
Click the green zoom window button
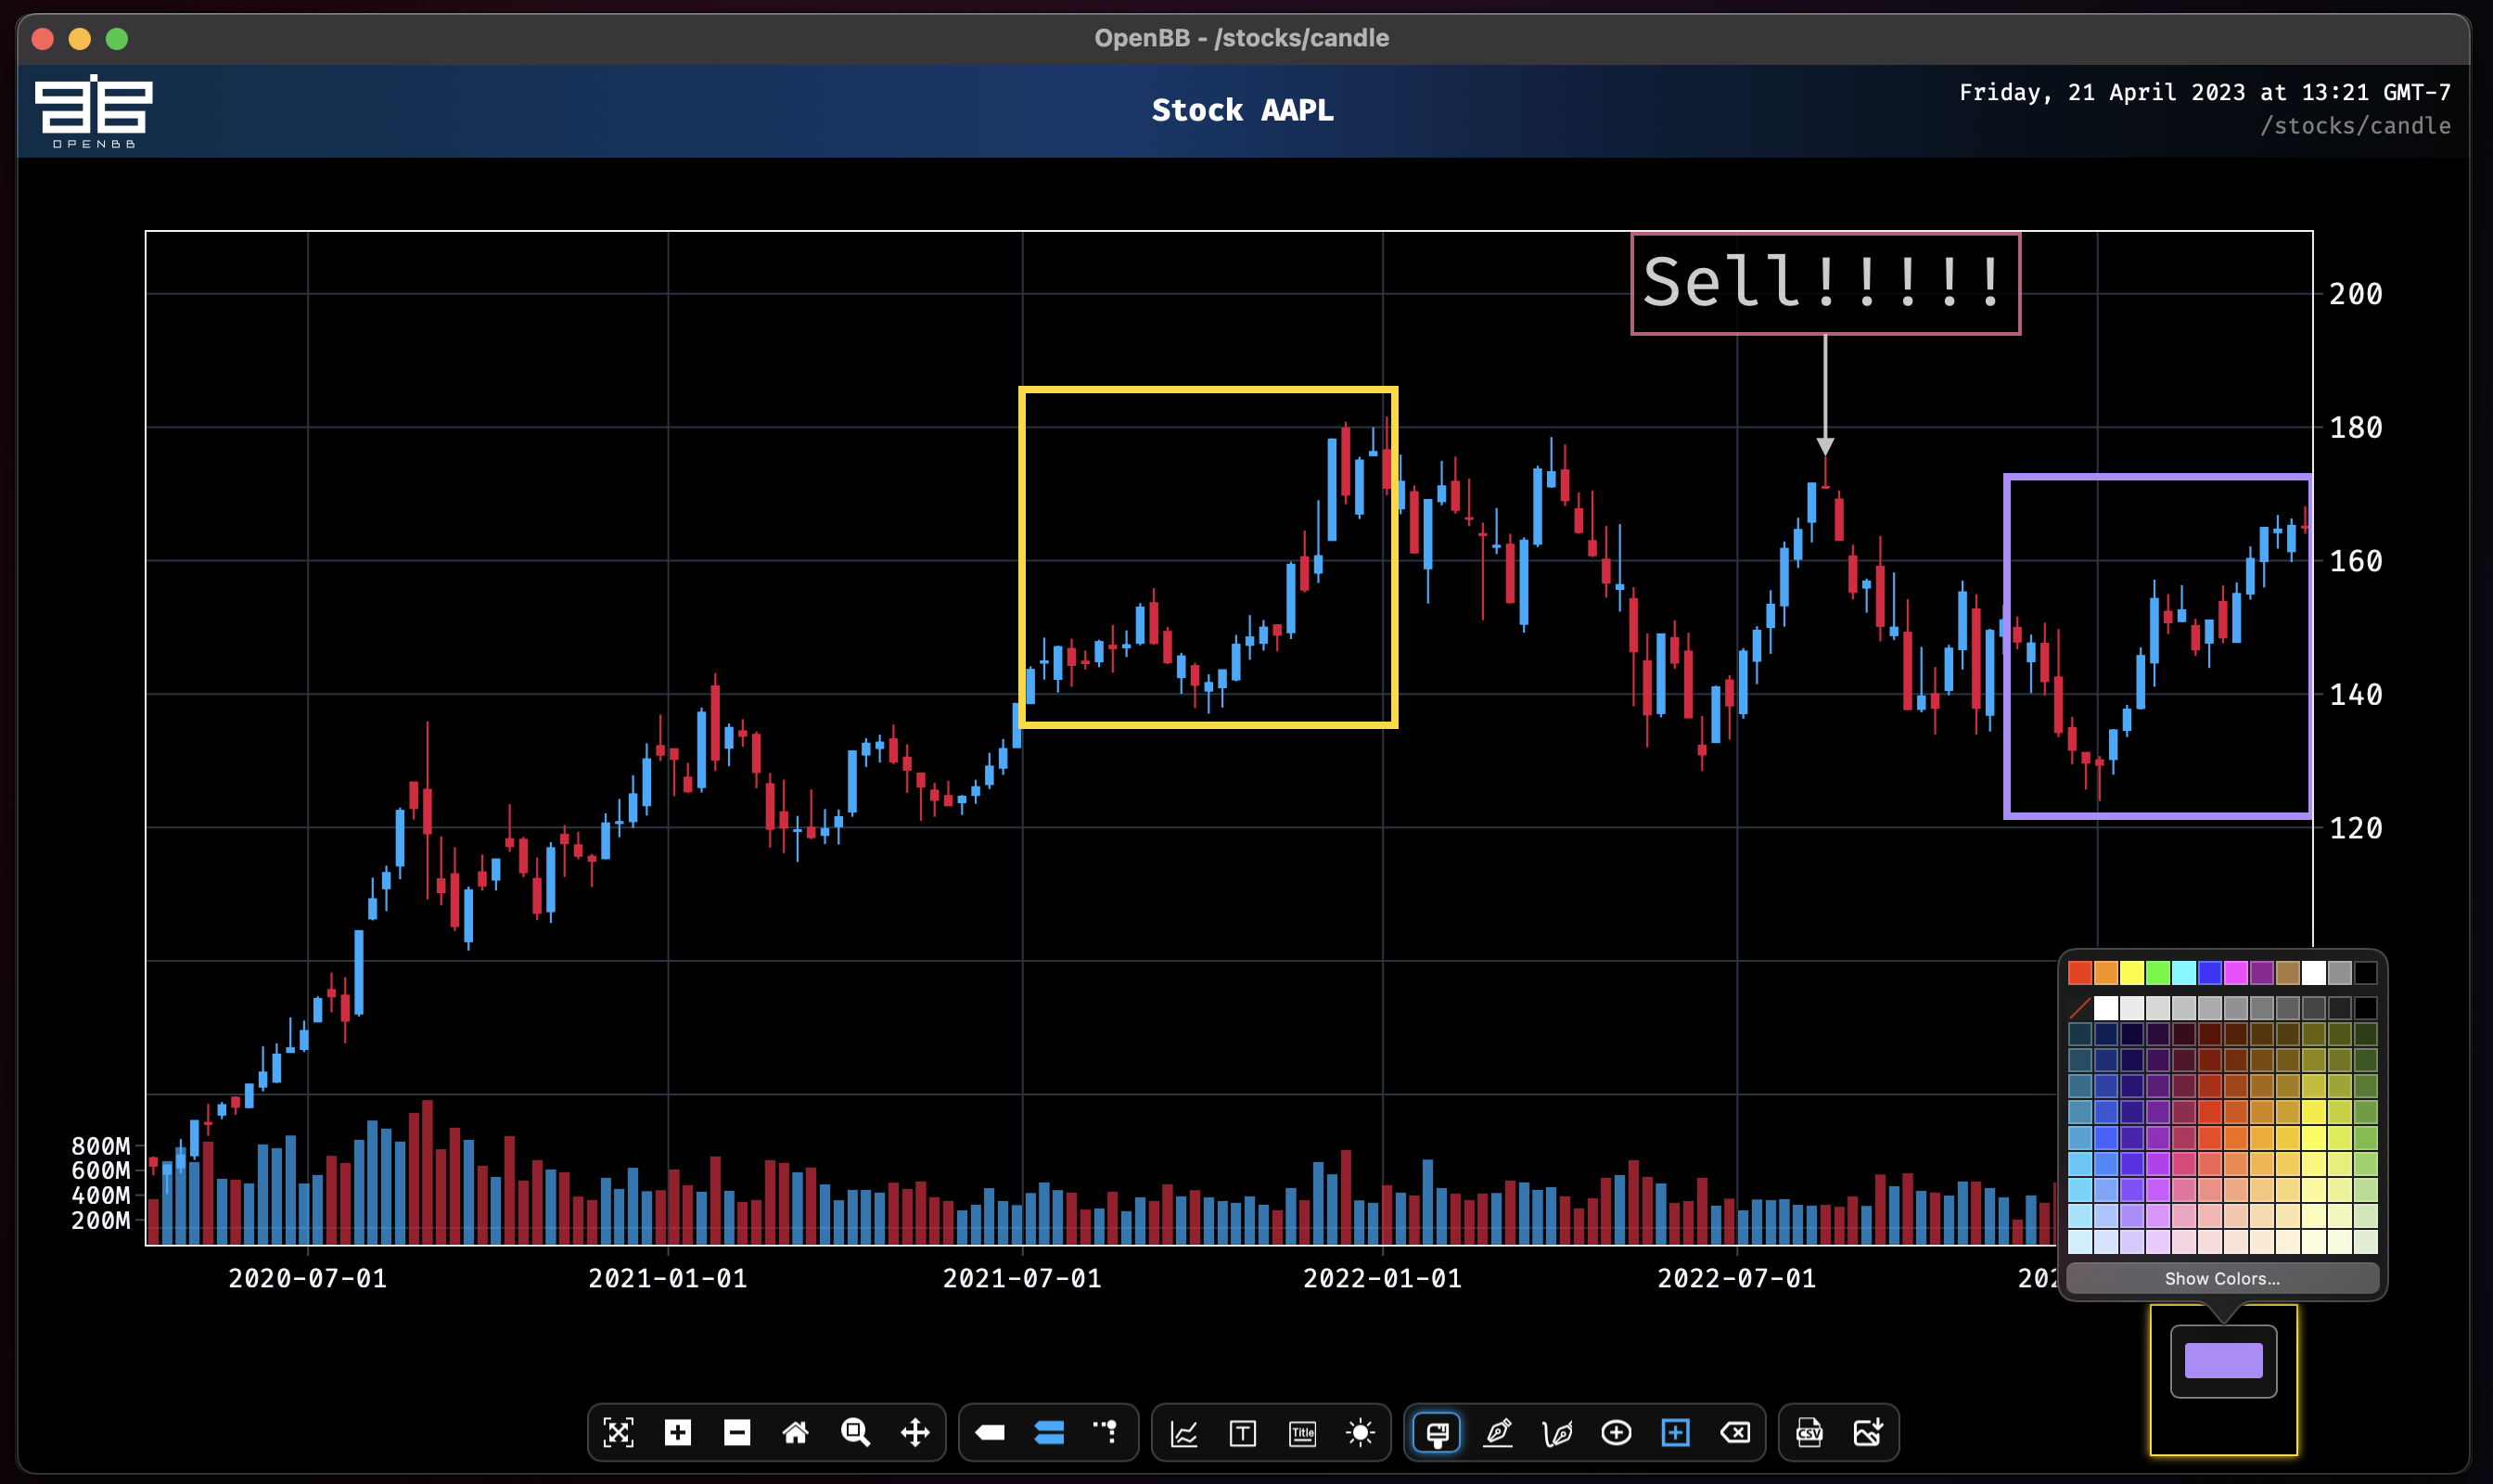(117, 39)
